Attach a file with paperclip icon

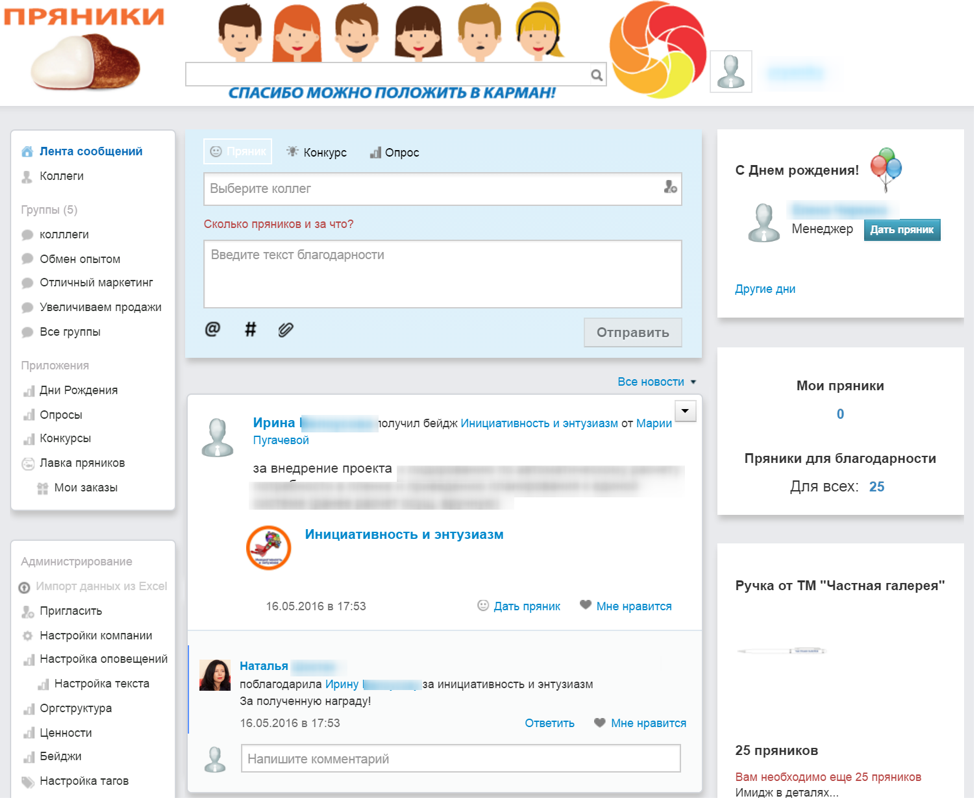click(x=286, y=329)
